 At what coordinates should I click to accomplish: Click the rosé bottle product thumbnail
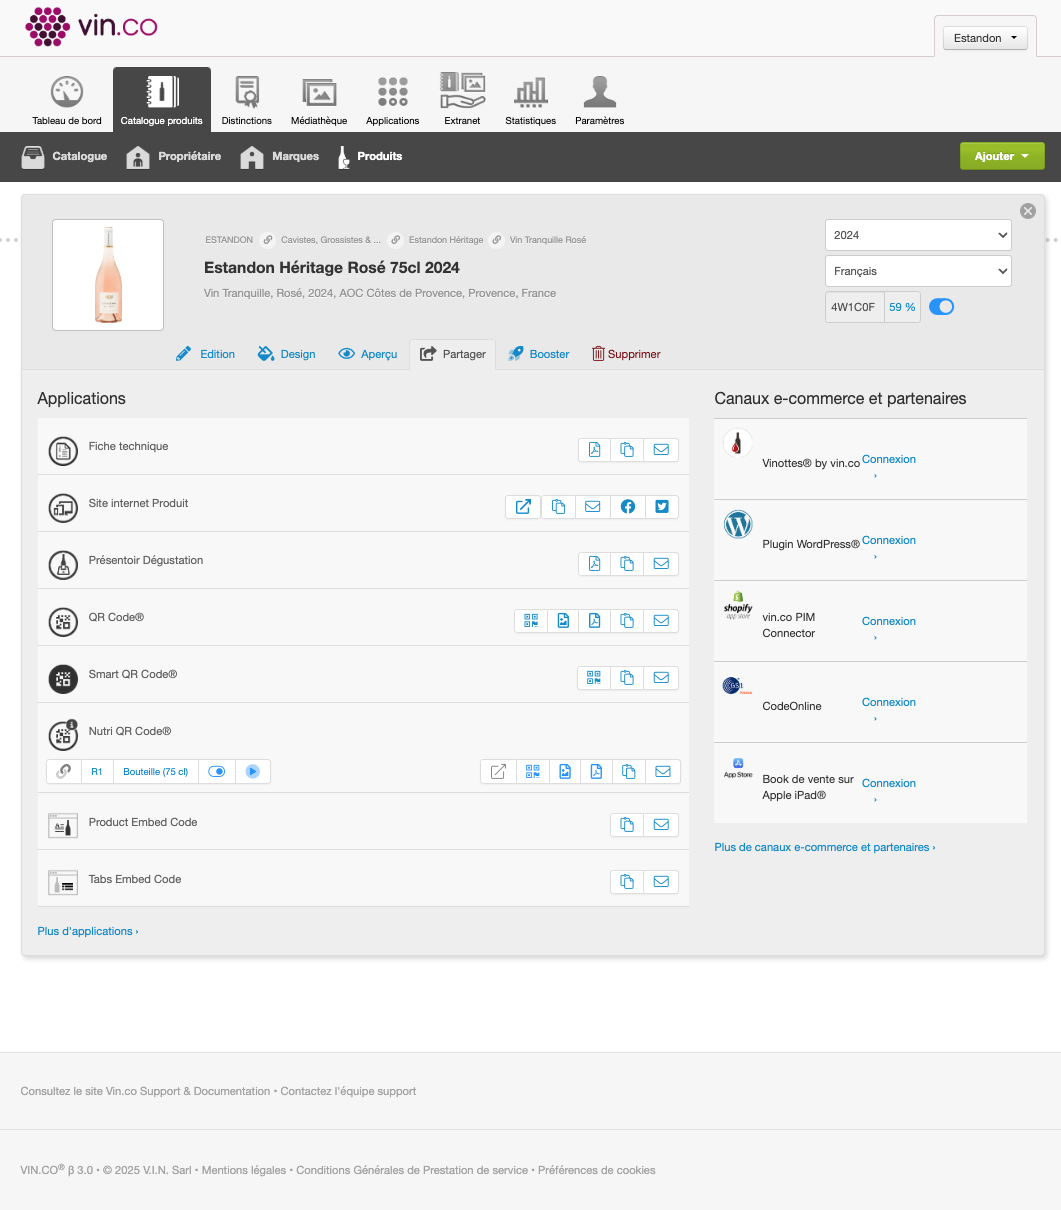tap(108, 275)
